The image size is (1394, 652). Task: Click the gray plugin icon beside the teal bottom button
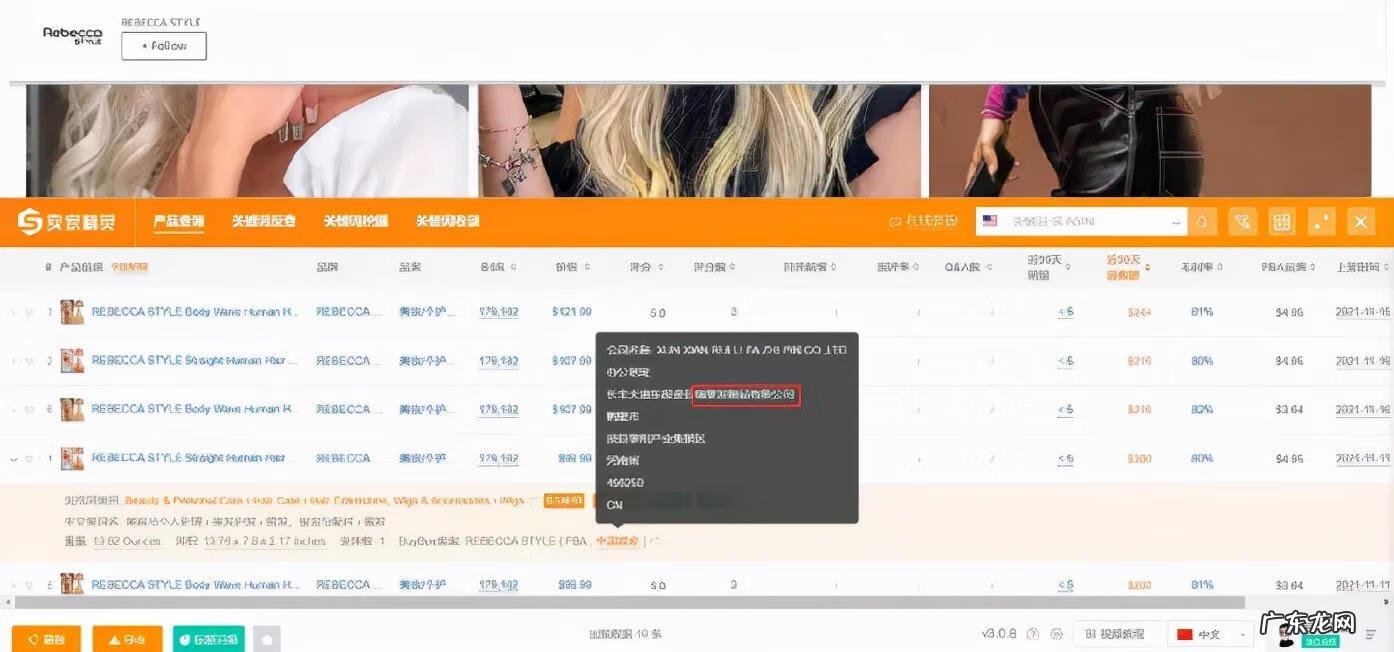click(x=266, y=637)
